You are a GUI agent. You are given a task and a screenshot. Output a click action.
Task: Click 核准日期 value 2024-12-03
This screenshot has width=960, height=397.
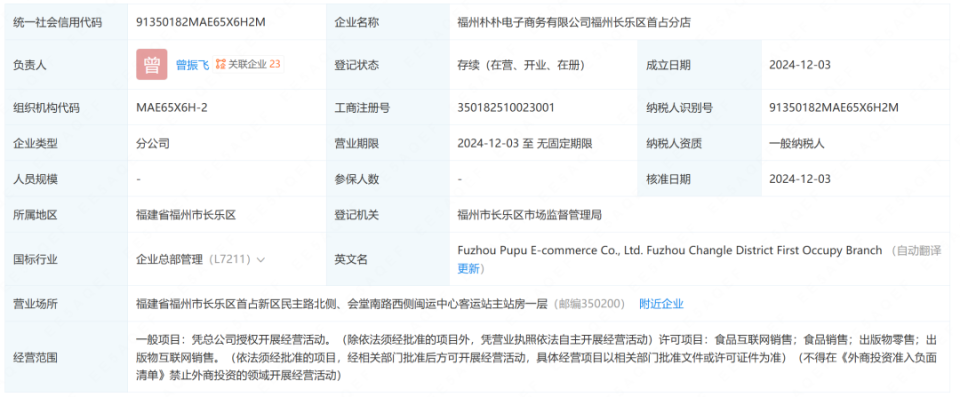point(800,180)
